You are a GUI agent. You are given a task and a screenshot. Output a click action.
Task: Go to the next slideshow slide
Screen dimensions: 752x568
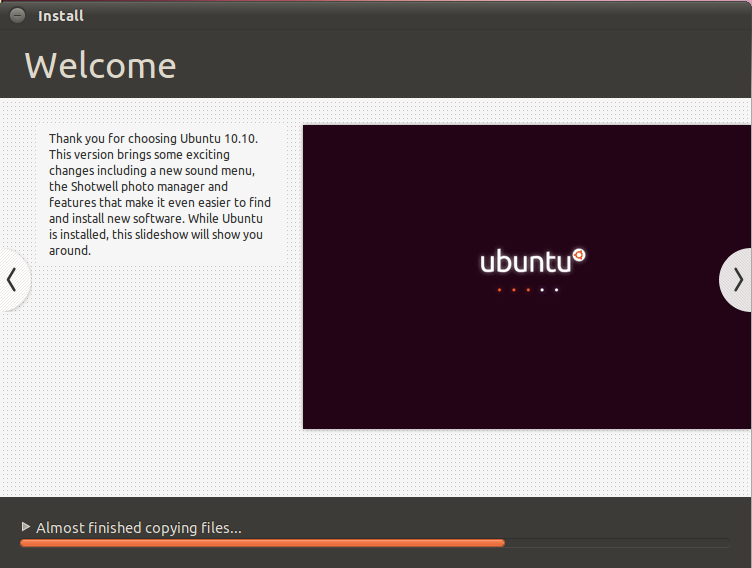coord(736,280)
